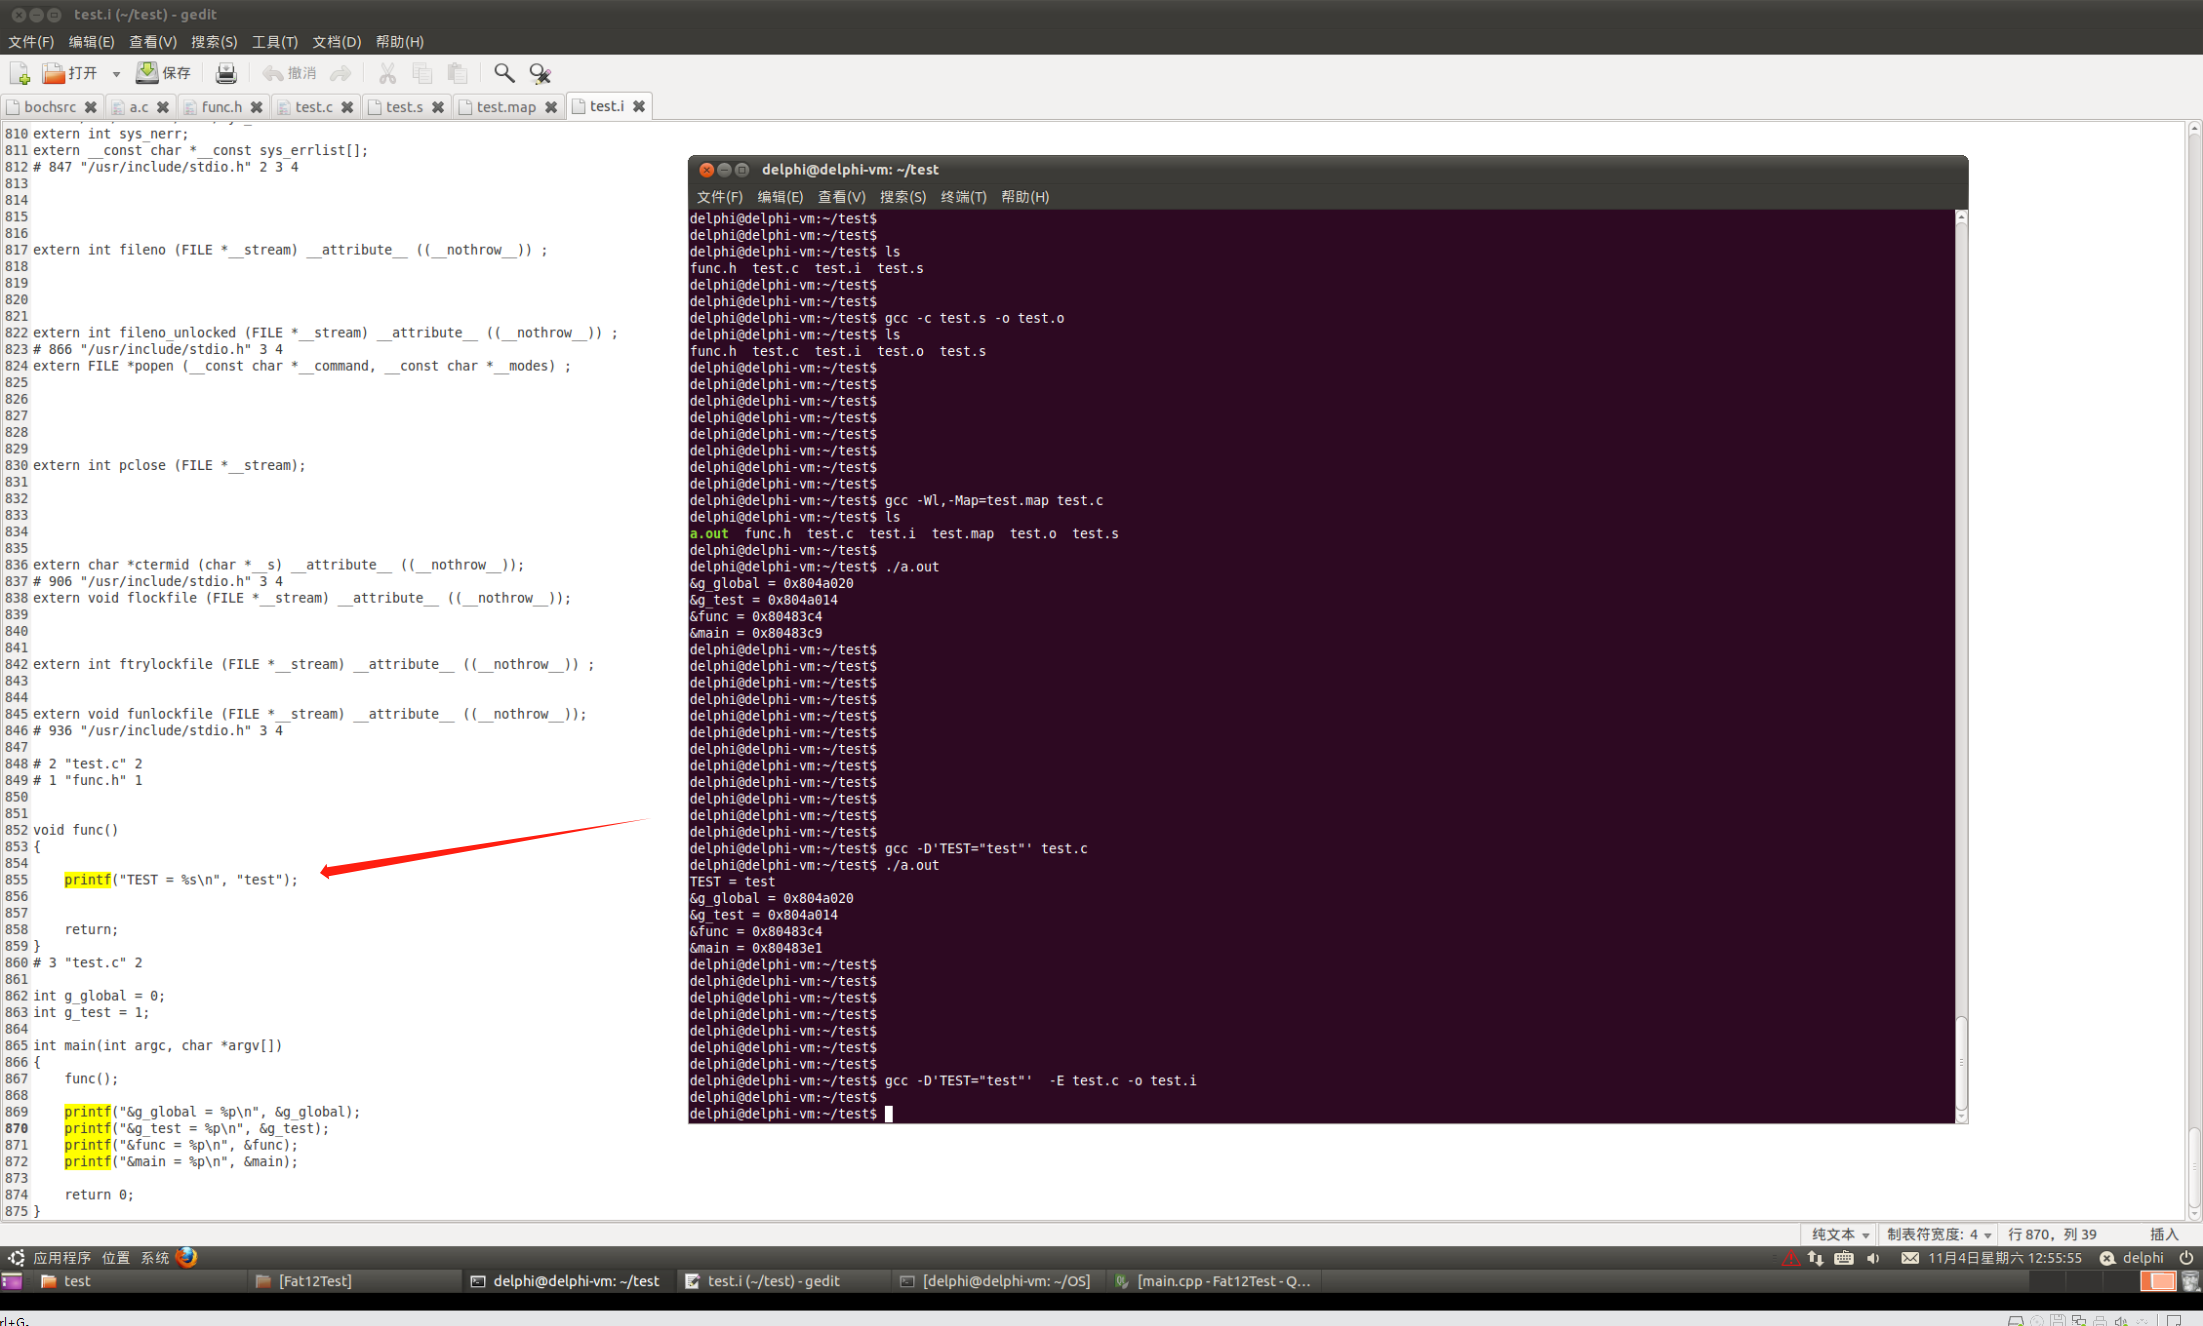The image size is (2203, 1326).
Task: Open the 制表符宽度 tab width dropdown
Action: point(1938,1235)
